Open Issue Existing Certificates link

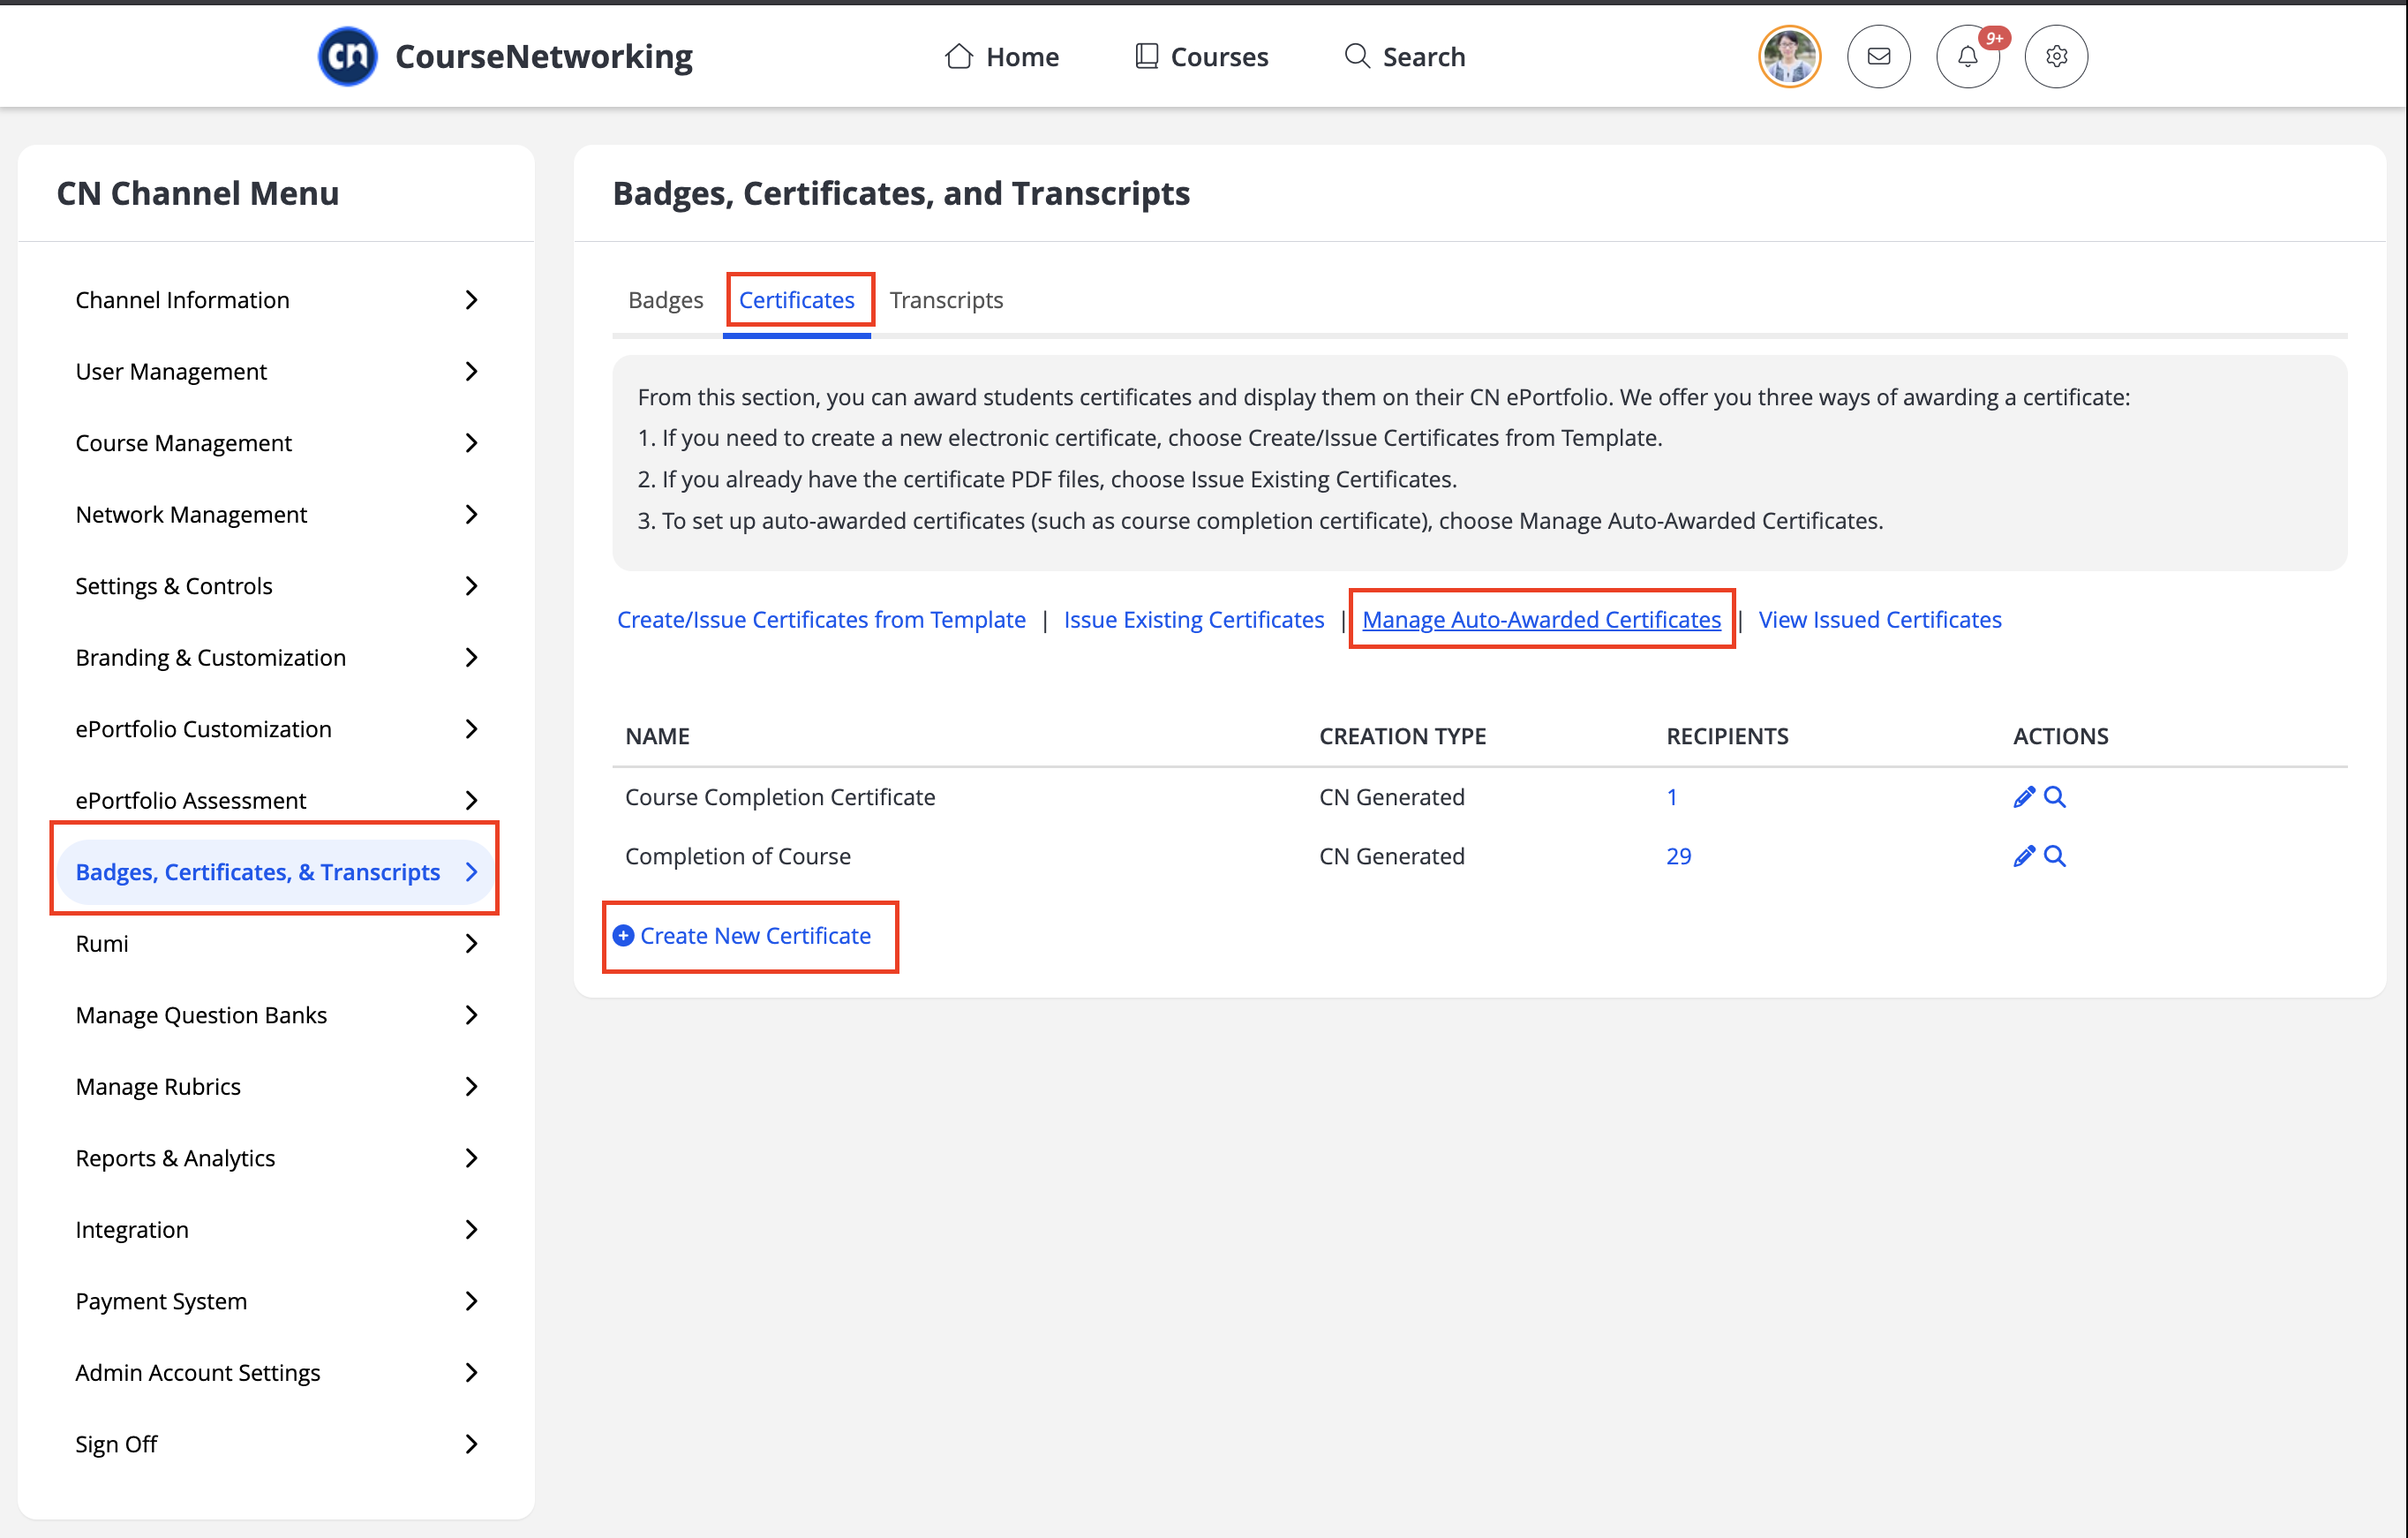(x=1194, y=619)
